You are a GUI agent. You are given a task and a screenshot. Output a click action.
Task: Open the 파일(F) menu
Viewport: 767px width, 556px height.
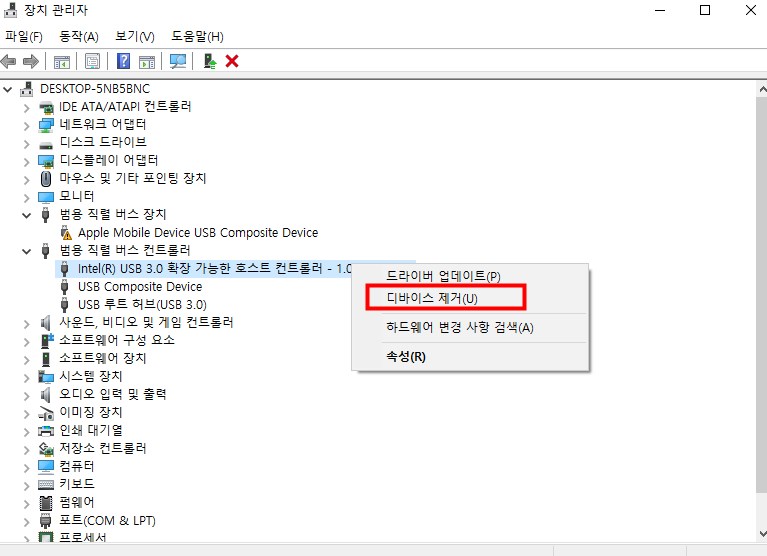23,37
